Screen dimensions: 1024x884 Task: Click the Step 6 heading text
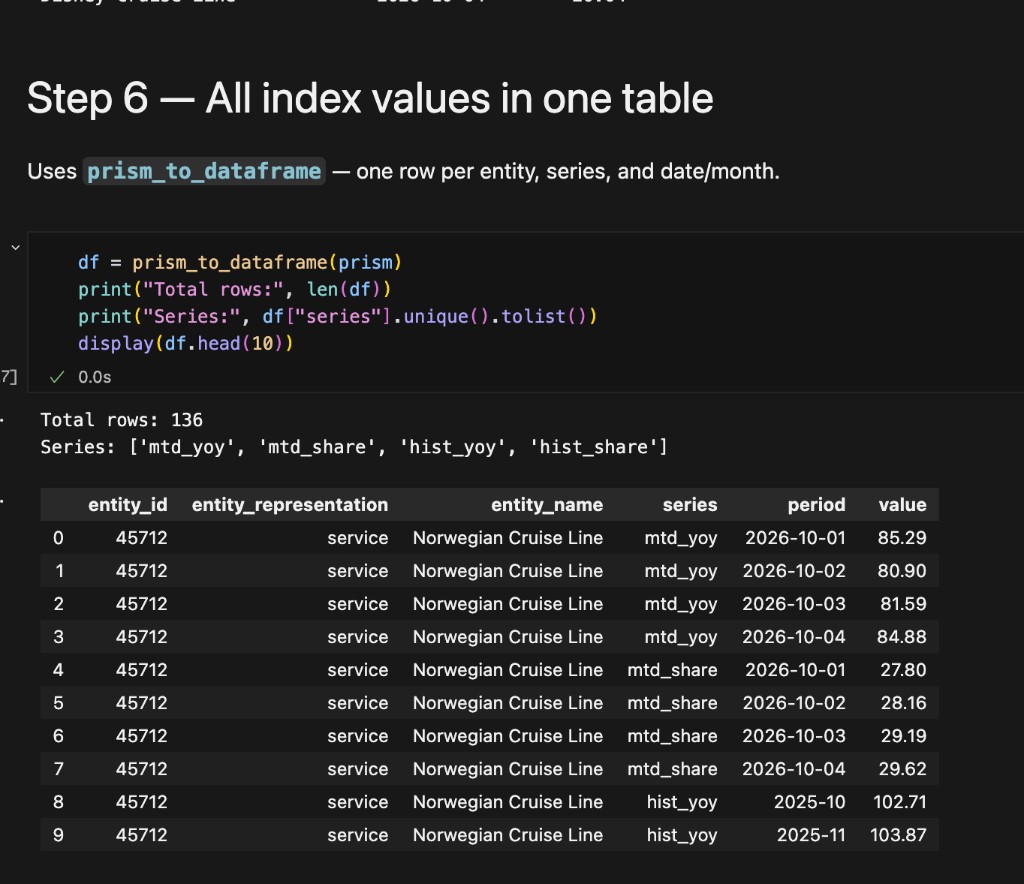[x=370, y=99]
